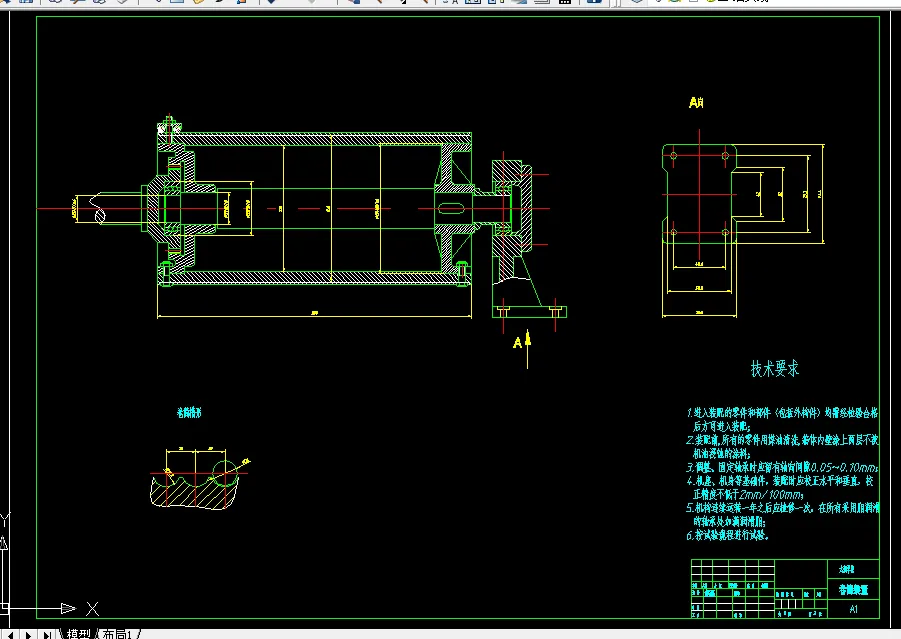
Task: Select the cyan label above the groove detail
Action: pyautogui.click(x=189, y=413)
